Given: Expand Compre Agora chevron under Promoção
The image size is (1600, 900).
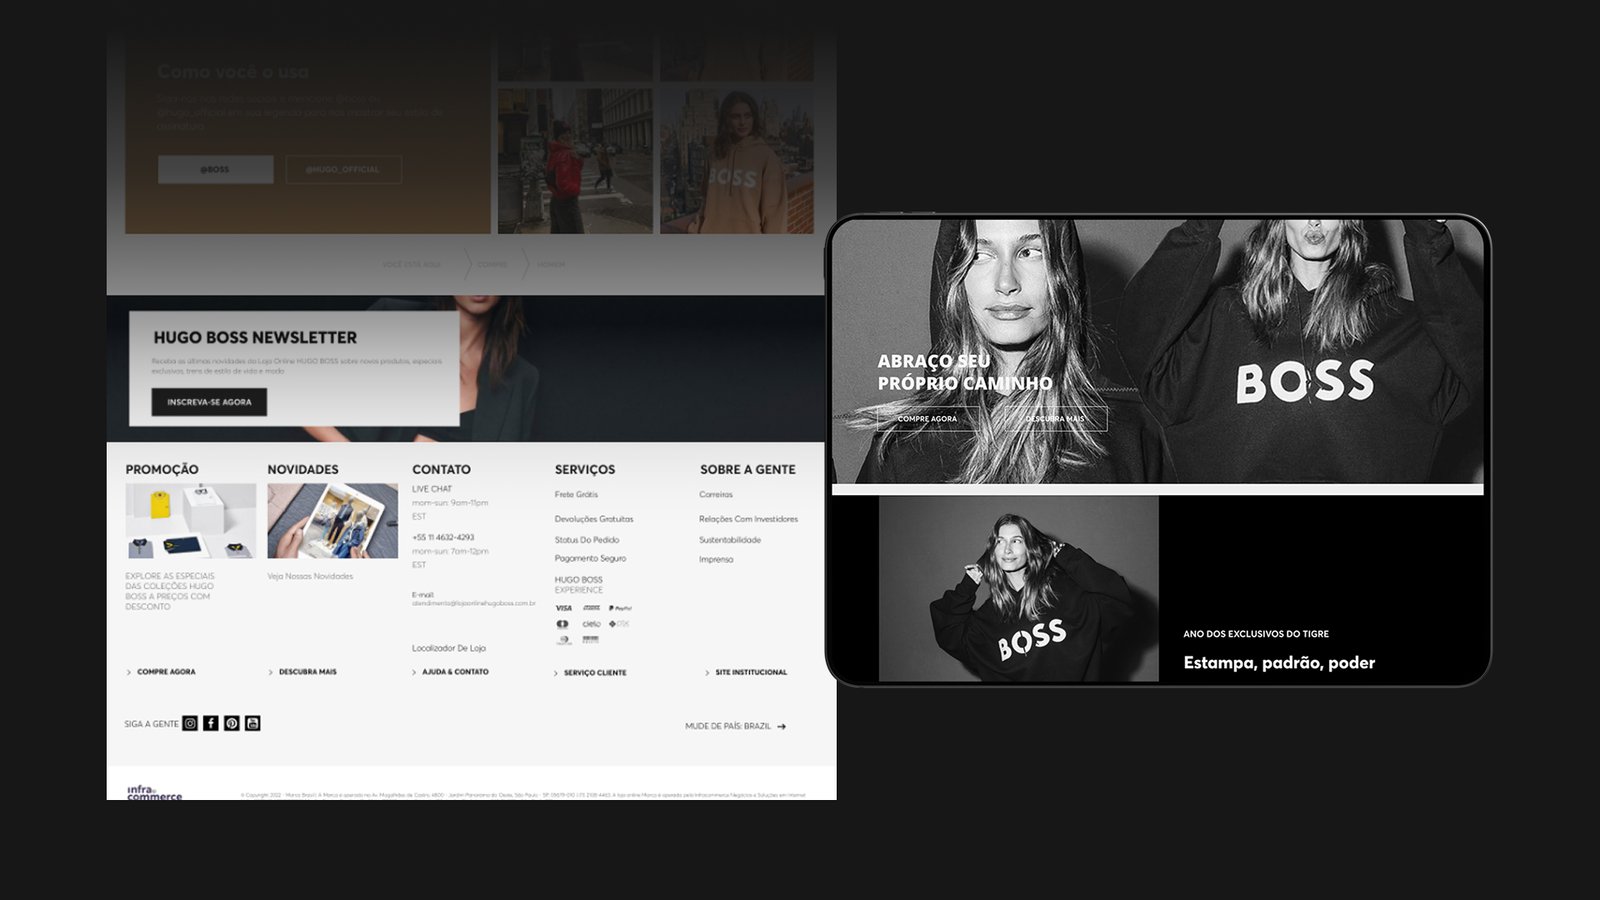Looking at the screenshot, I should (x=129, y=672).
